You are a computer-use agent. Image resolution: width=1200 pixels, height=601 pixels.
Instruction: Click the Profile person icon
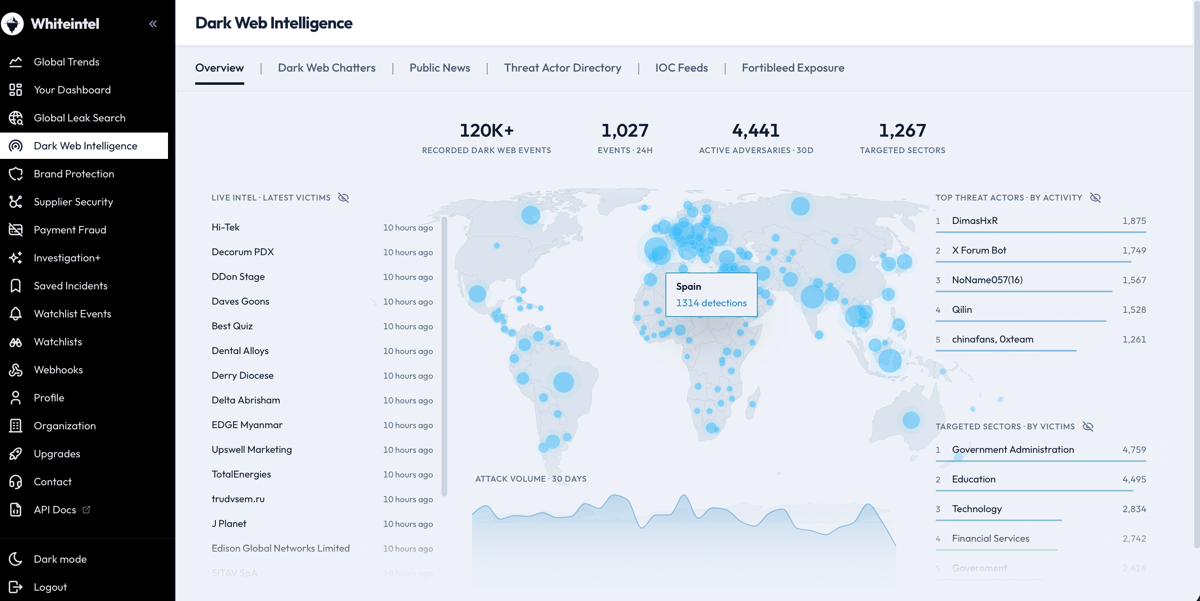coord(16,398)
